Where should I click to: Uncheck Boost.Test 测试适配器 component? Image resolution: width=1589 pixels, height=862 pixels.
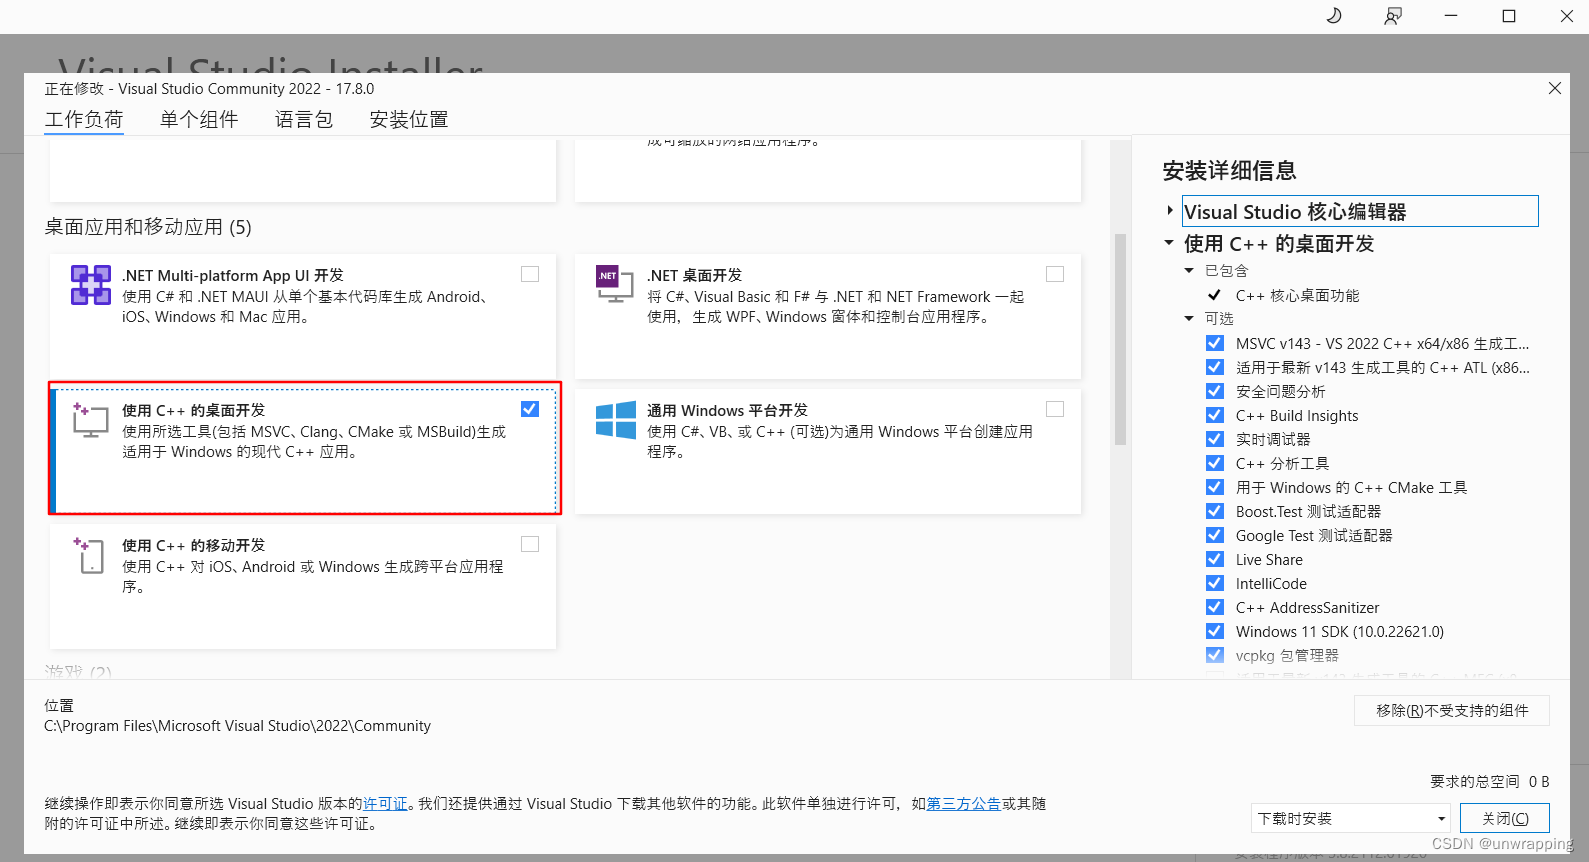pyautogui.click(x=1215, y=511)
